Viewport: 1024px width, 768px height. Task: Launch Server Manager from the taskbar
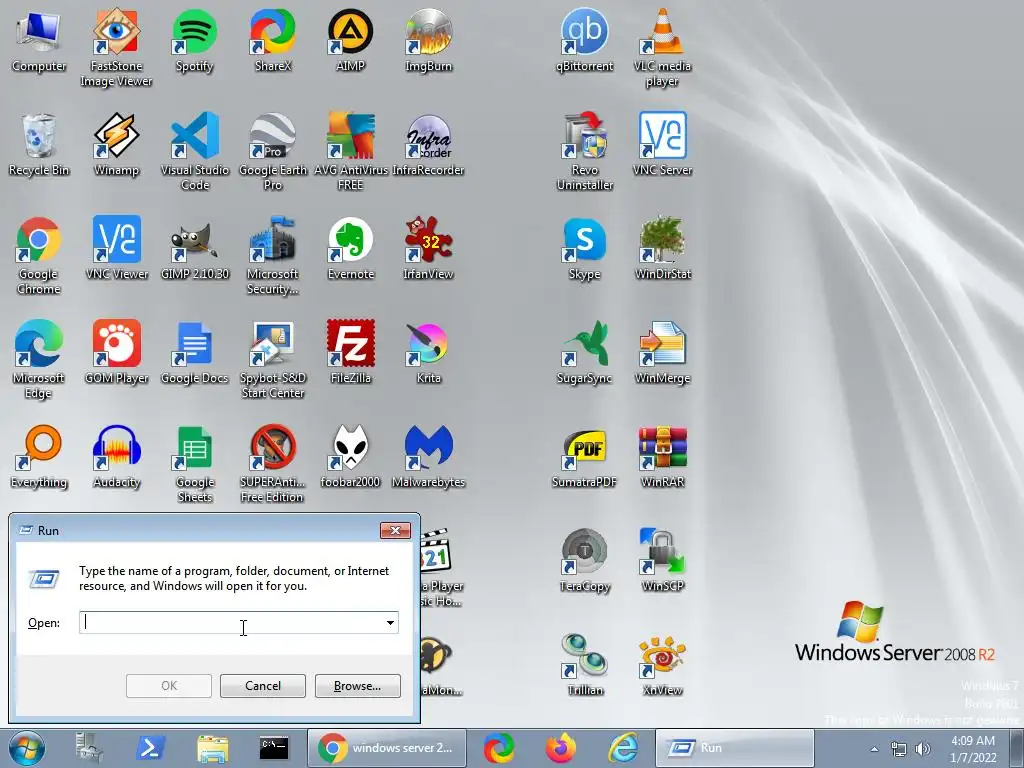(x=89, y=748)
